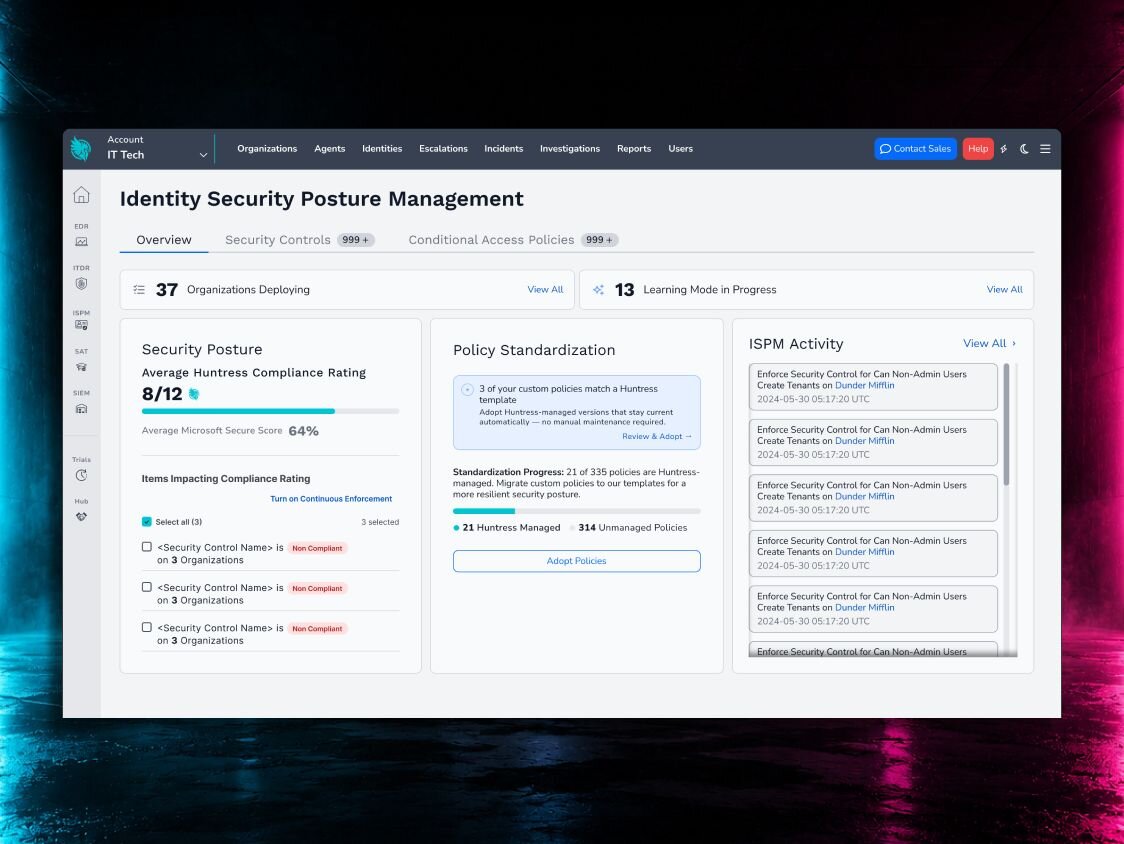The image size is (1124, 844).
Task: Click the standardization progress bar
Action: click(x=576, y=511)
